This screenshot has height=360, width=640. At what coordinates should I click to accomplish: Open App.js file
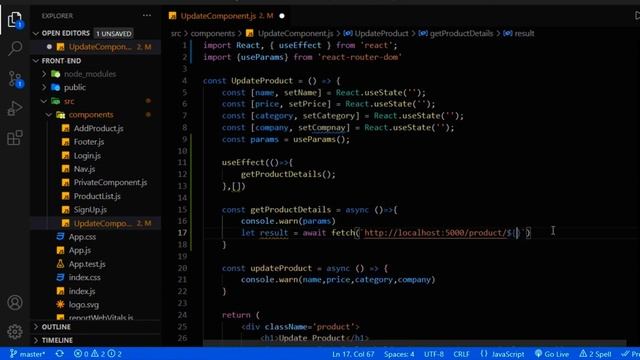80,250
